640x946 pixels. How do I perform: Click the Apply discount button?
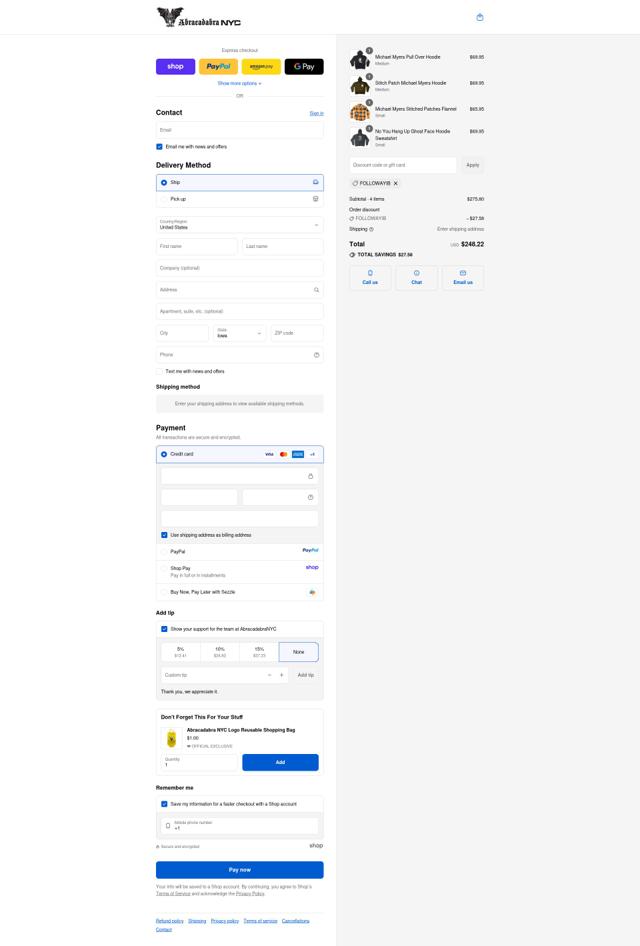(x=473, y=165)
